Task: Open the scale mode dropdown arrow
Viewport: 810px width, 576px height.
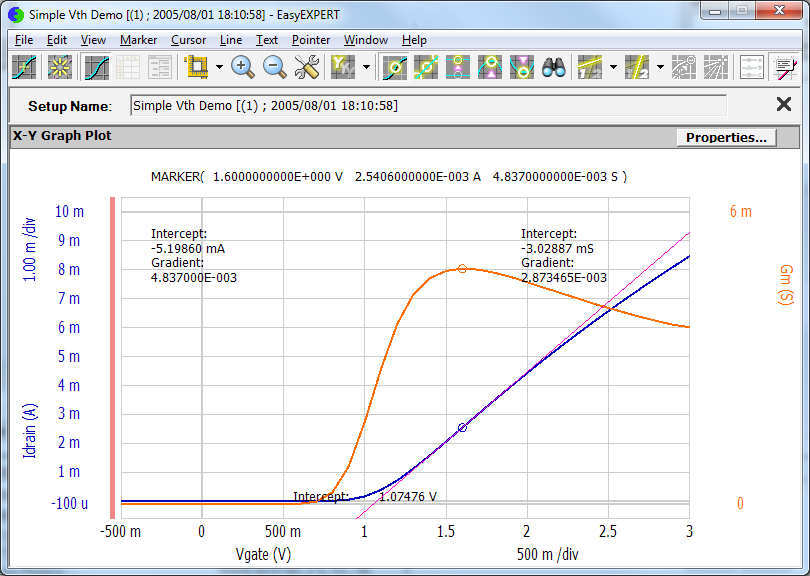Action: 221,67
